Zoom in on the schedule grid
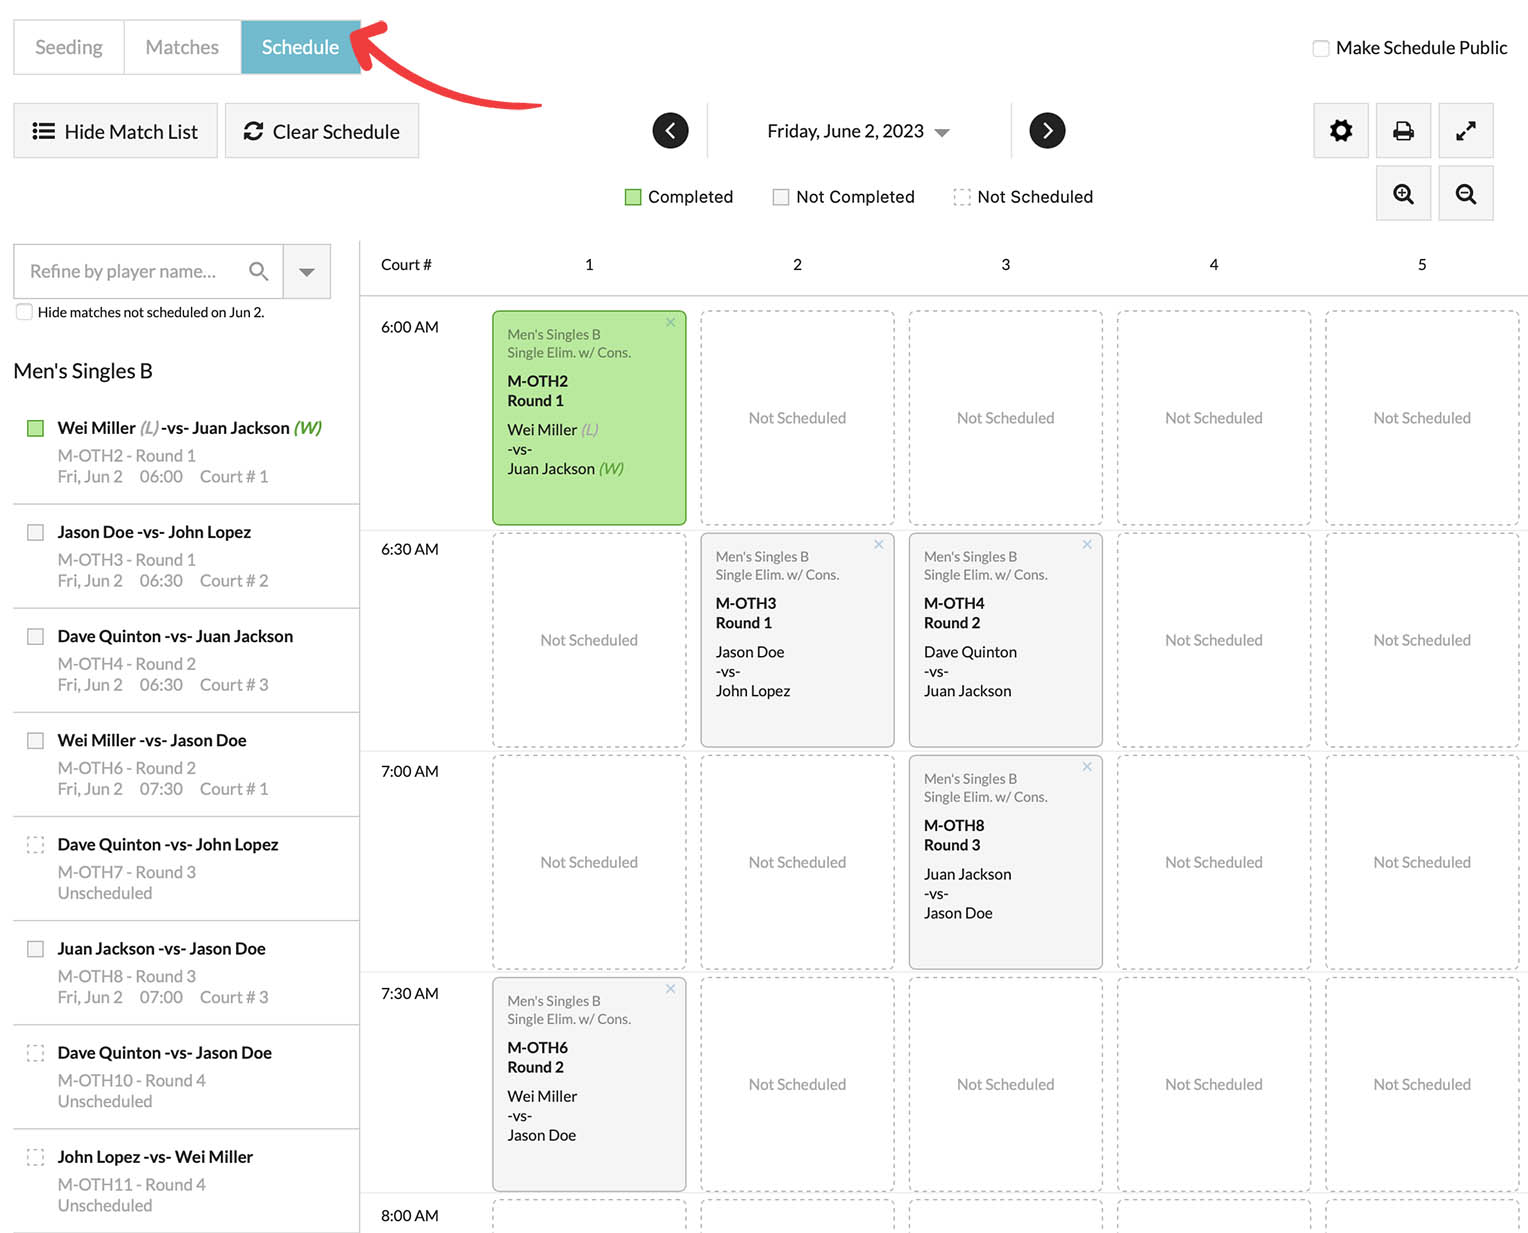Screen dimensions: 1528x1233 tap(1403, 194)
